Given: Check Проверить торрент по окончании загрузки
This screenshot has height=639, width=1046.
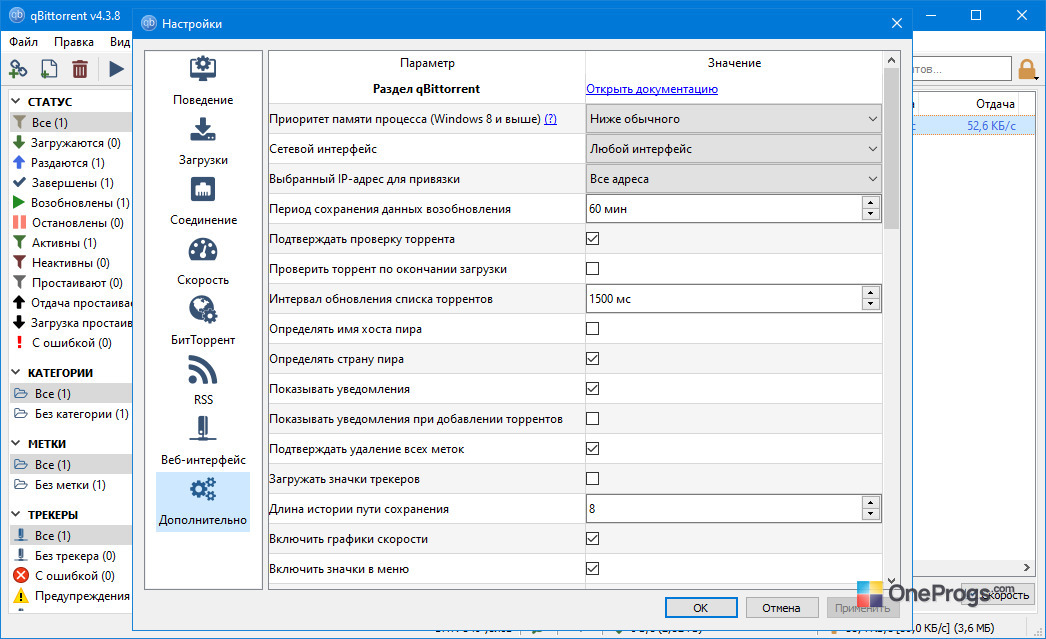Looking at the screenshot, I should 592,269.
